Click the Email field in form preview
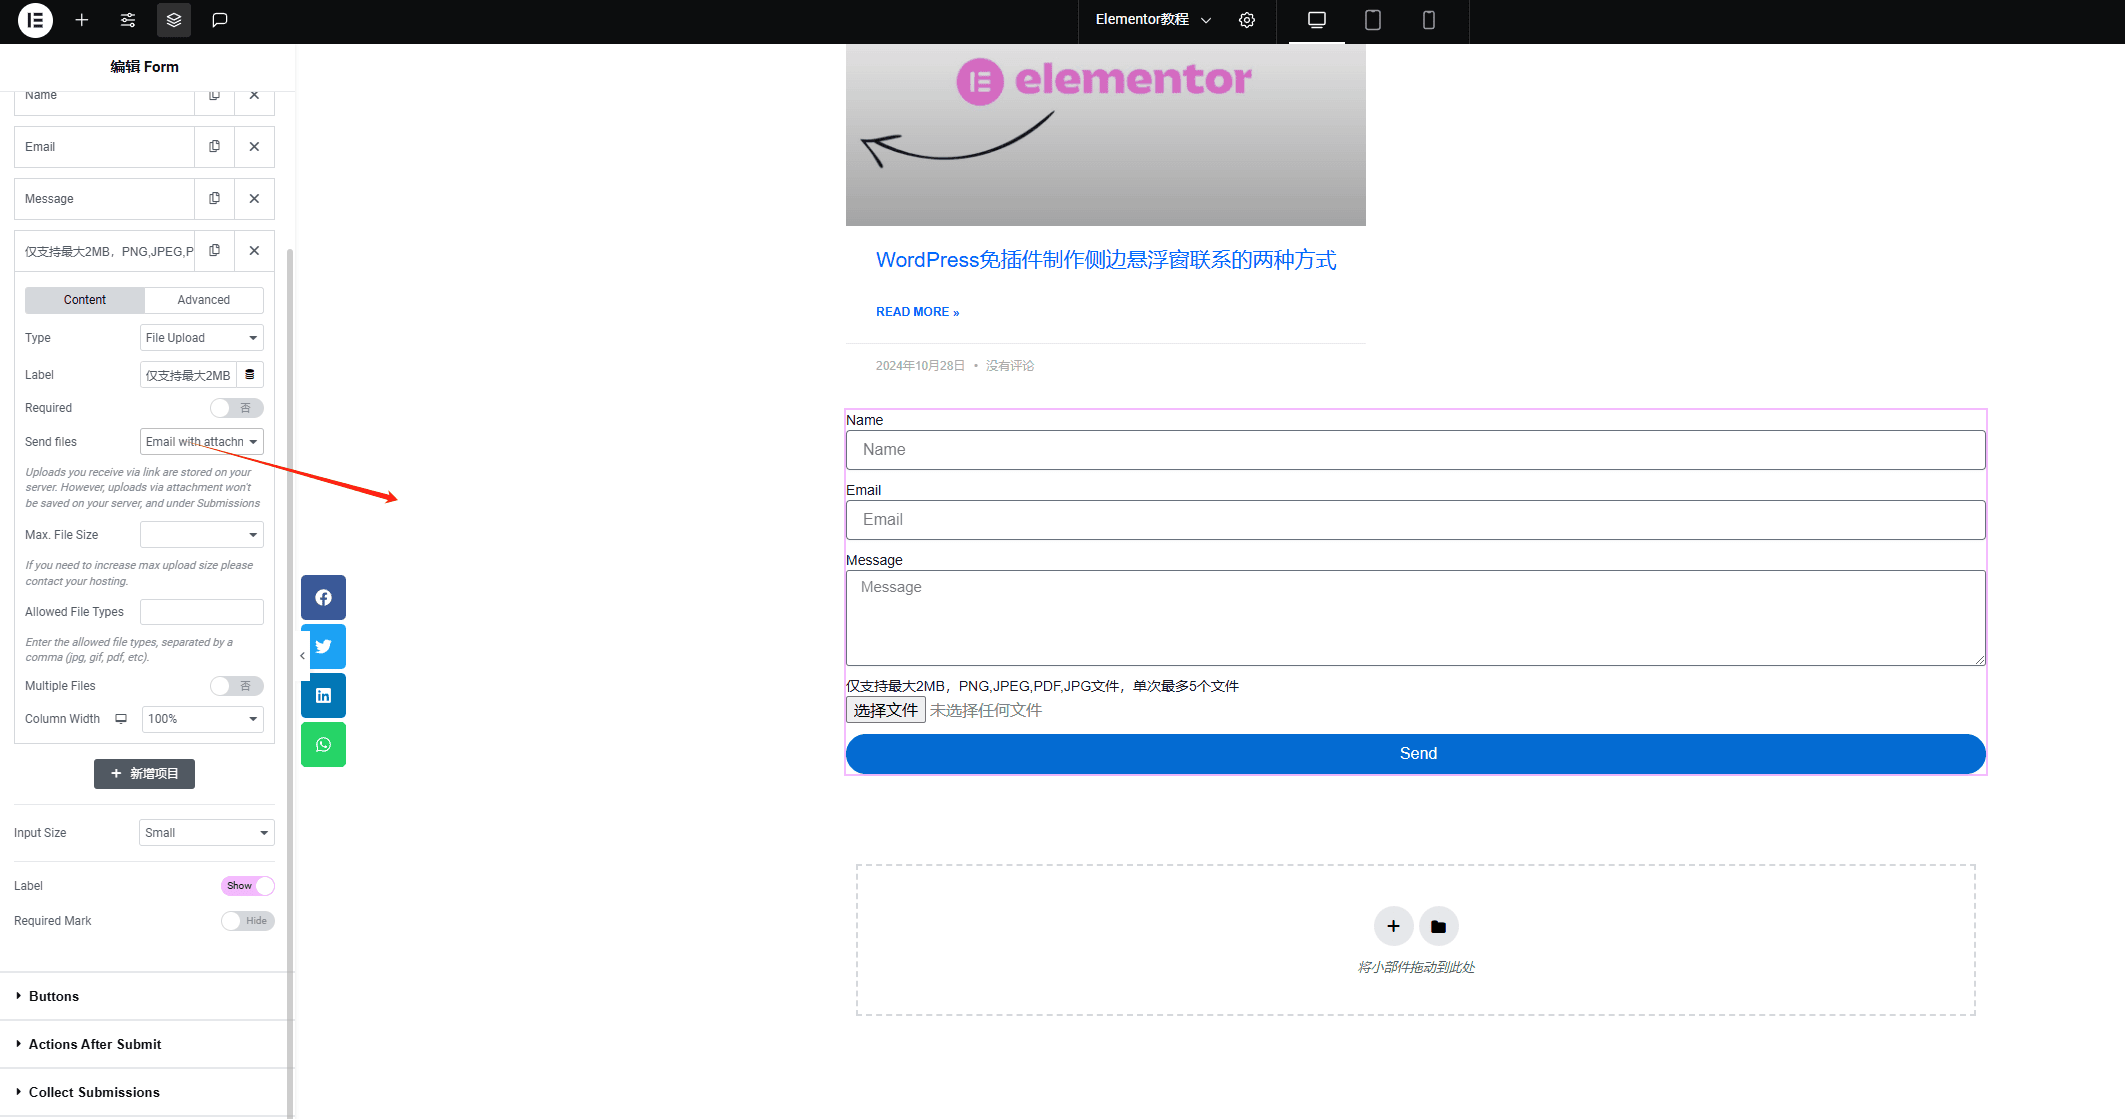This screenshot has height=1119, width=2125. point(1416,520)
